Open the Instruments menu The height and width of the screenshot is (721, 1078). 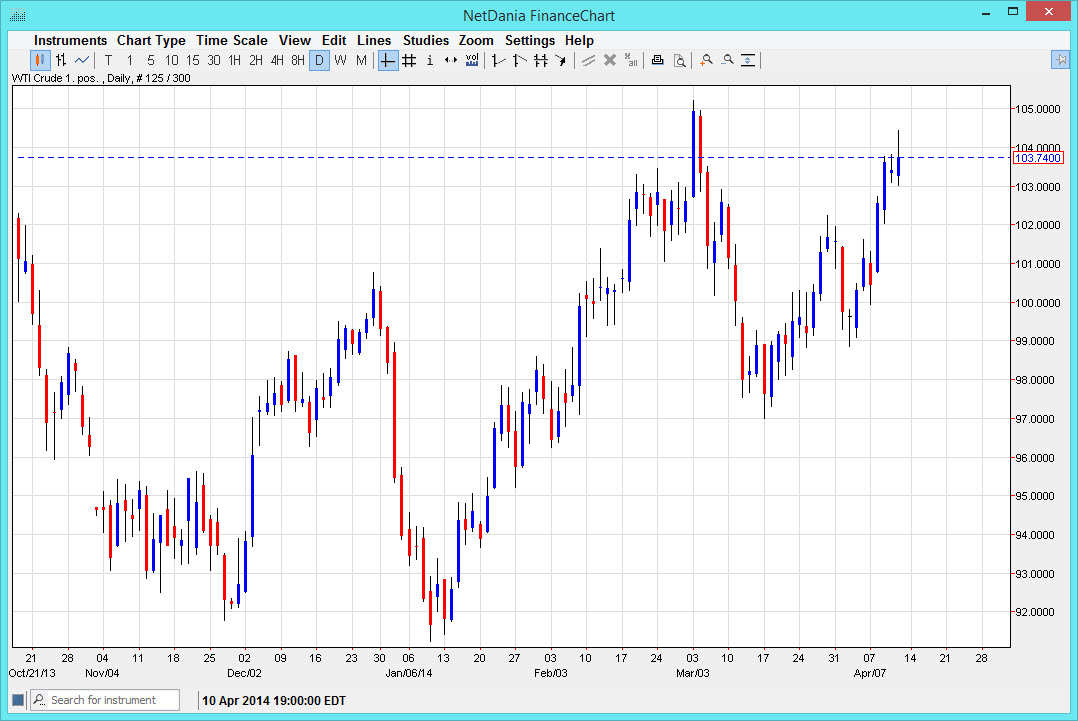(x=70, y=40)
